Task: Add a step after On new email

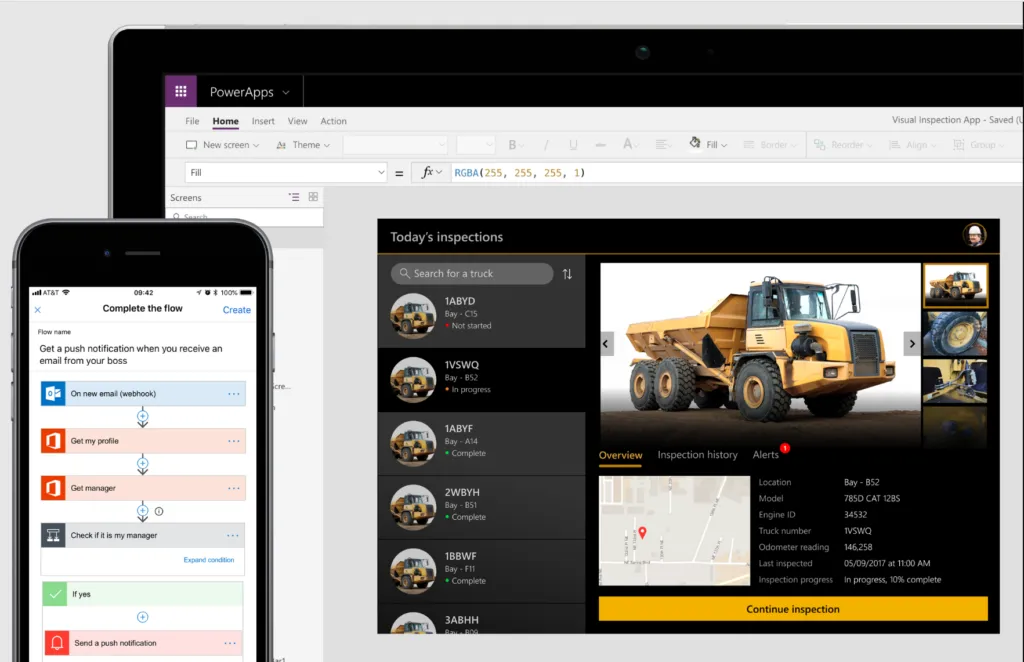Action: (142, 416)
